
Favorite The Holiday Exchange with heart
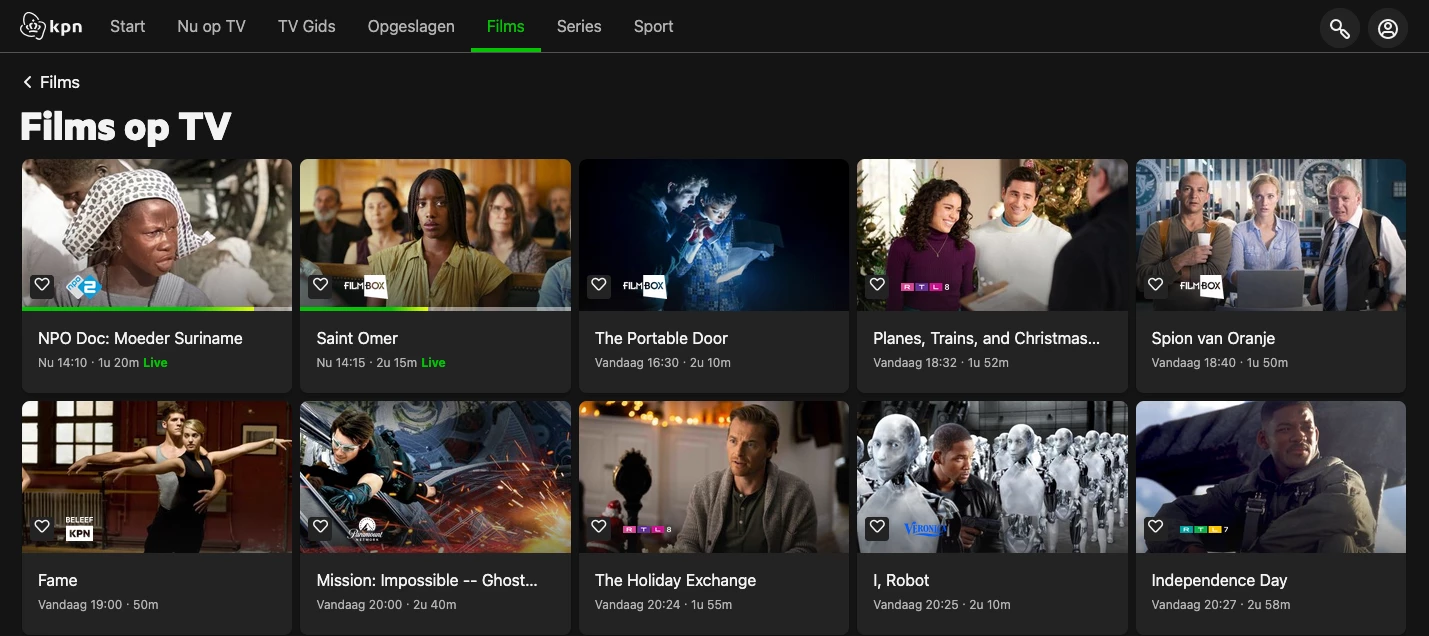[x=599, y=527]
